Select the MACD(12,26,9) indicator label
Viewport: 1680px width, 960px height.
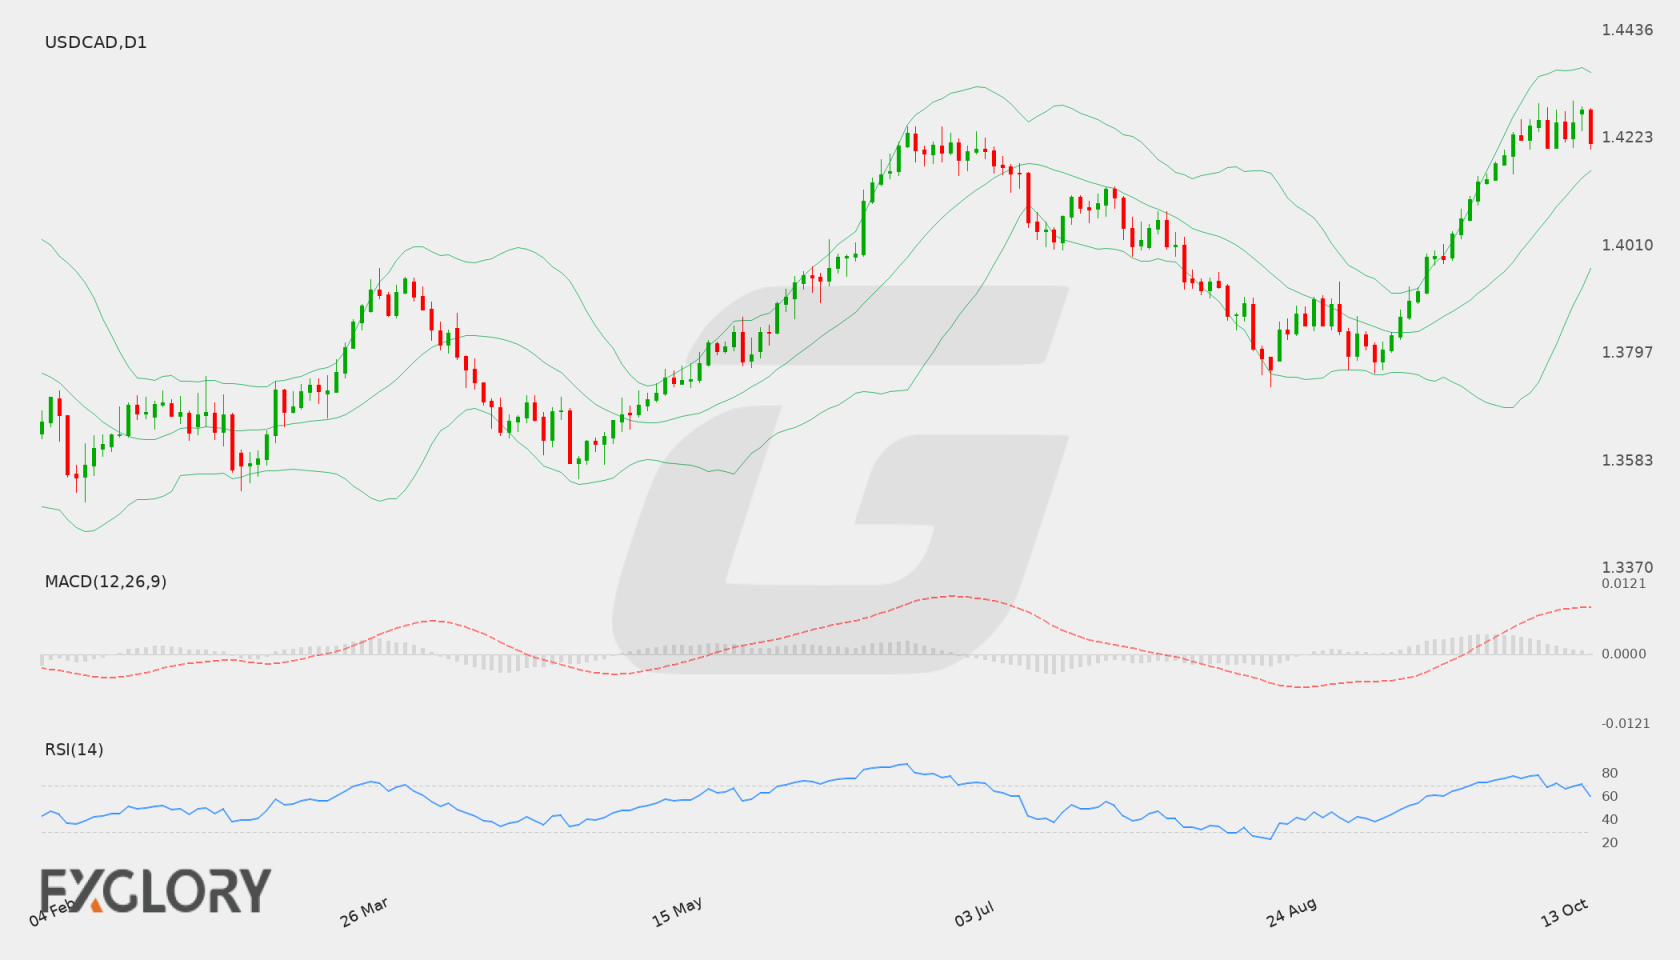click(106, 581)
